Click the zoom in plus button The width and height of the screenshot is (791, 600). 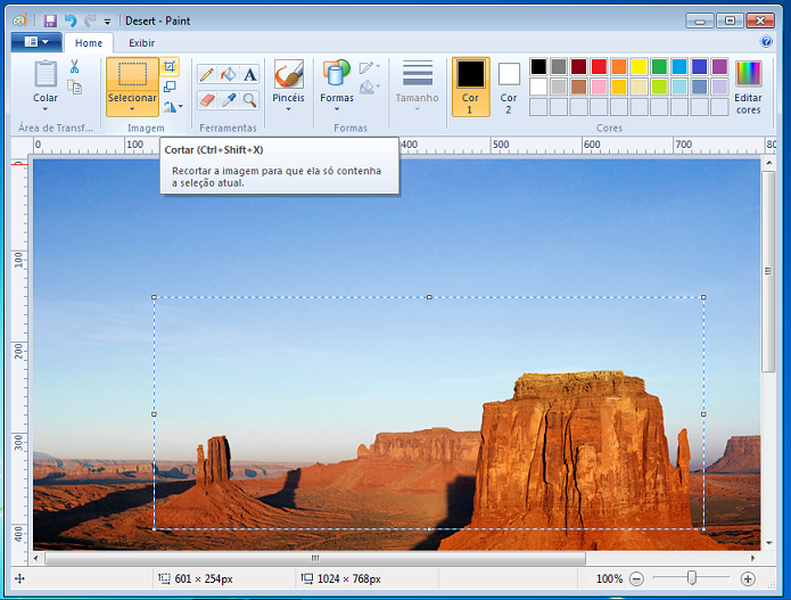click(747, 579)
